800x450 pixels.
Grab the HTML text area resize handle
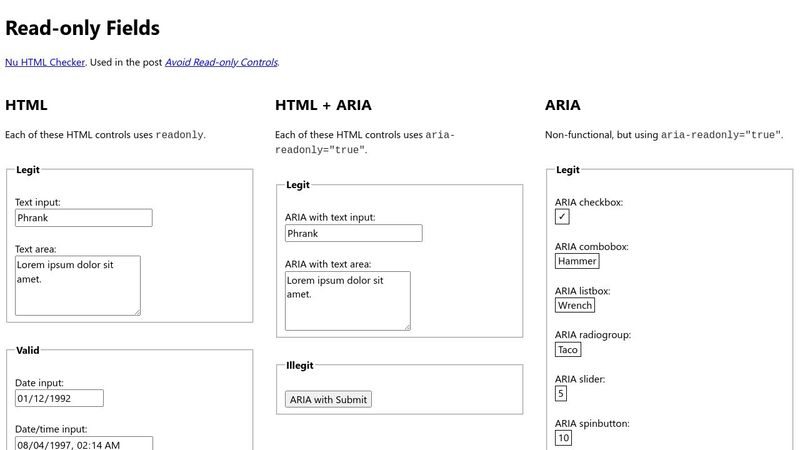click(136, 311)
